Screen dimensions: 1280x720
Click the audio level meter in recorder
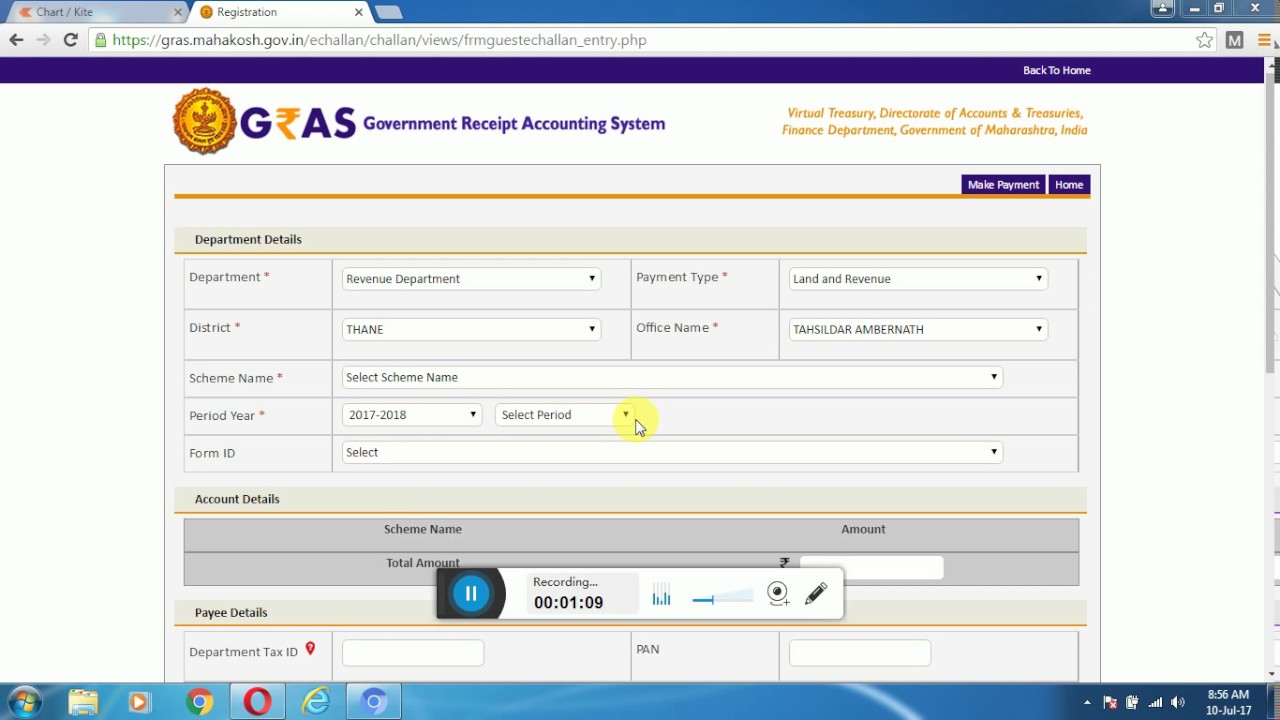661,596
